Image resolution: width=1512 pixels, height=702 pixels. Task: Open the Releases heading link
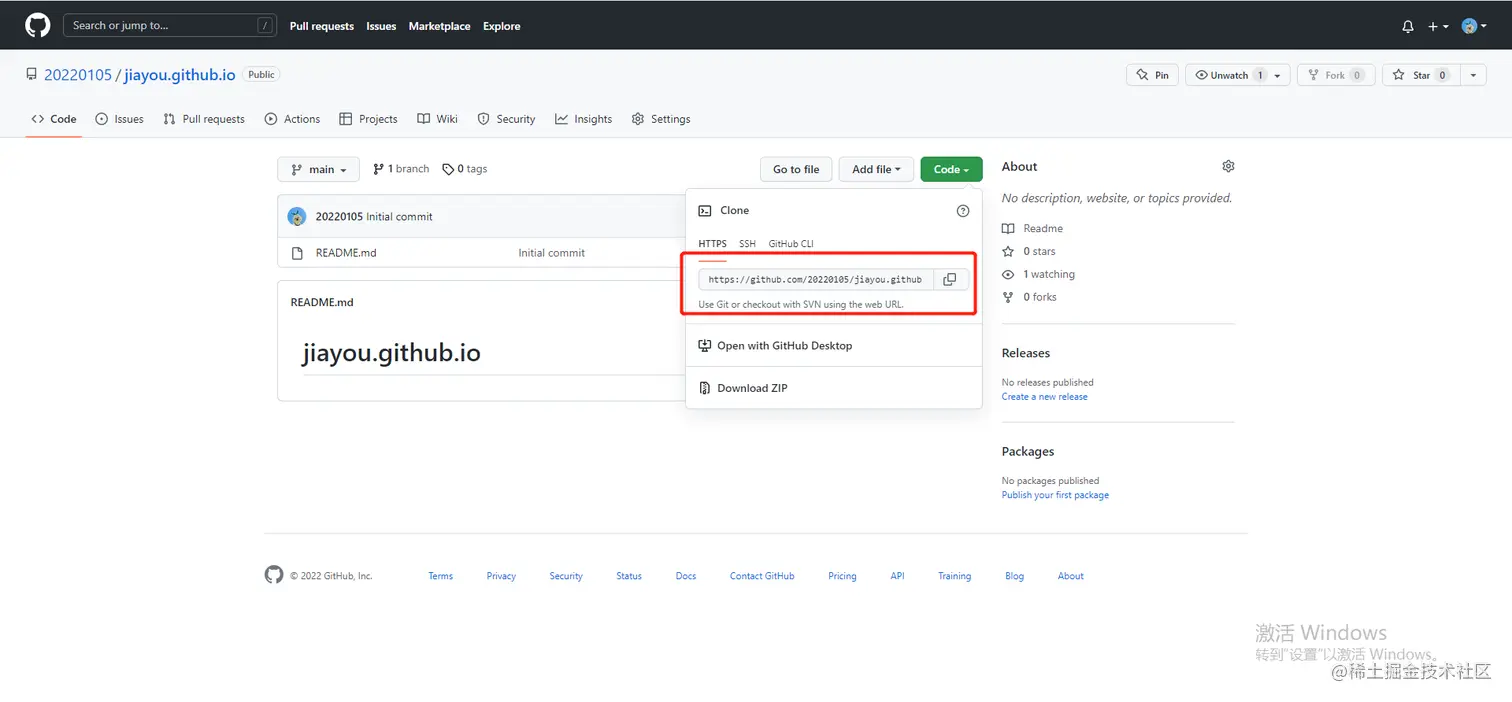[1026, 353]
